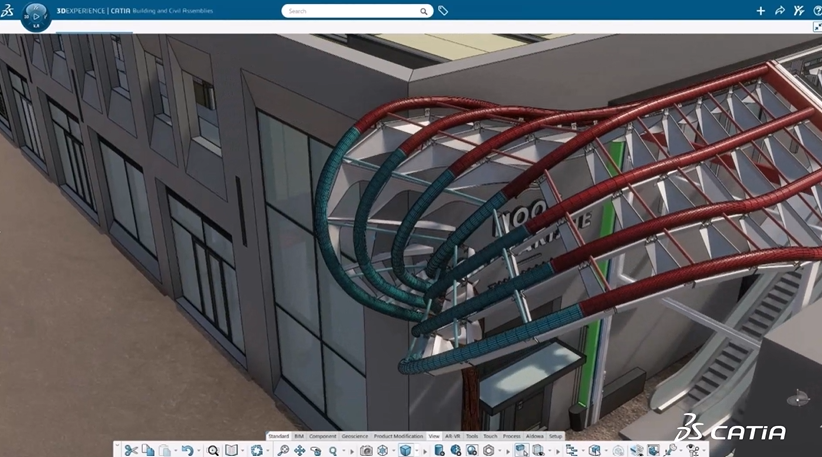Viewport: 822px width, 457px height.
Task: Open the Tools tab
Action: click(471, 436)
